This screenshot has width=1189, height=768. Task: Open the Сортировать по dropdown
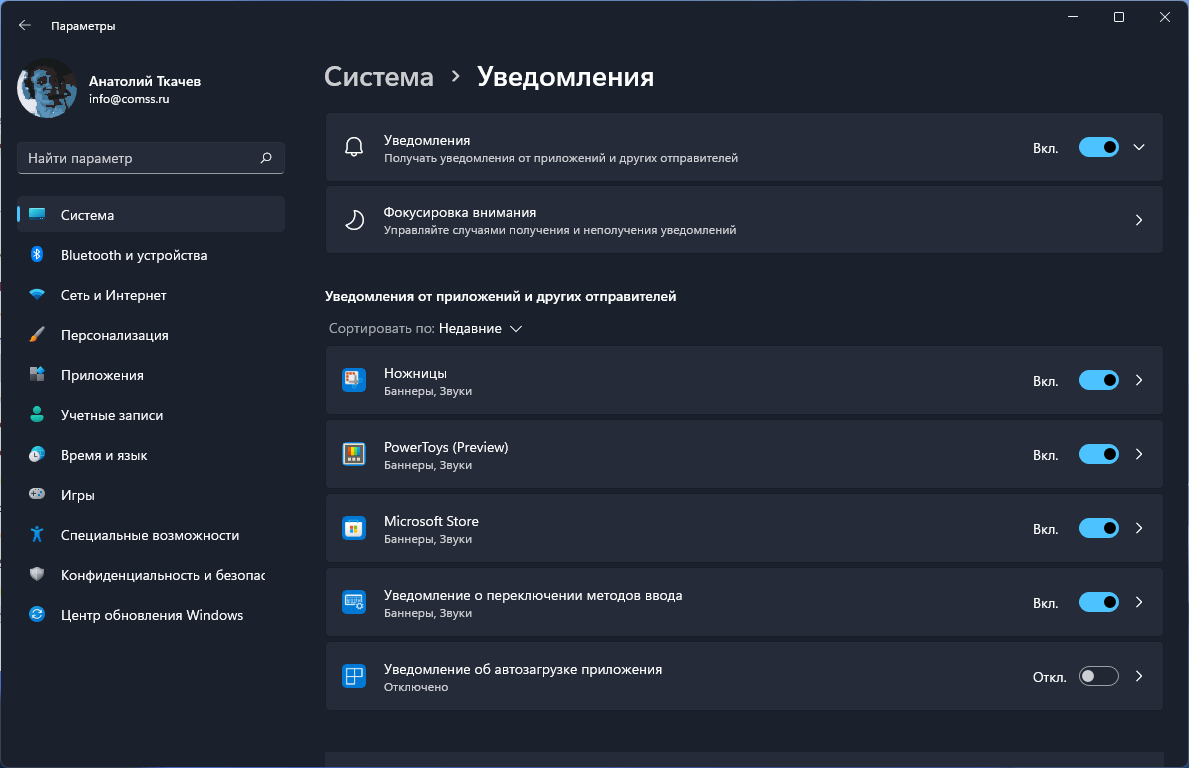480,328
